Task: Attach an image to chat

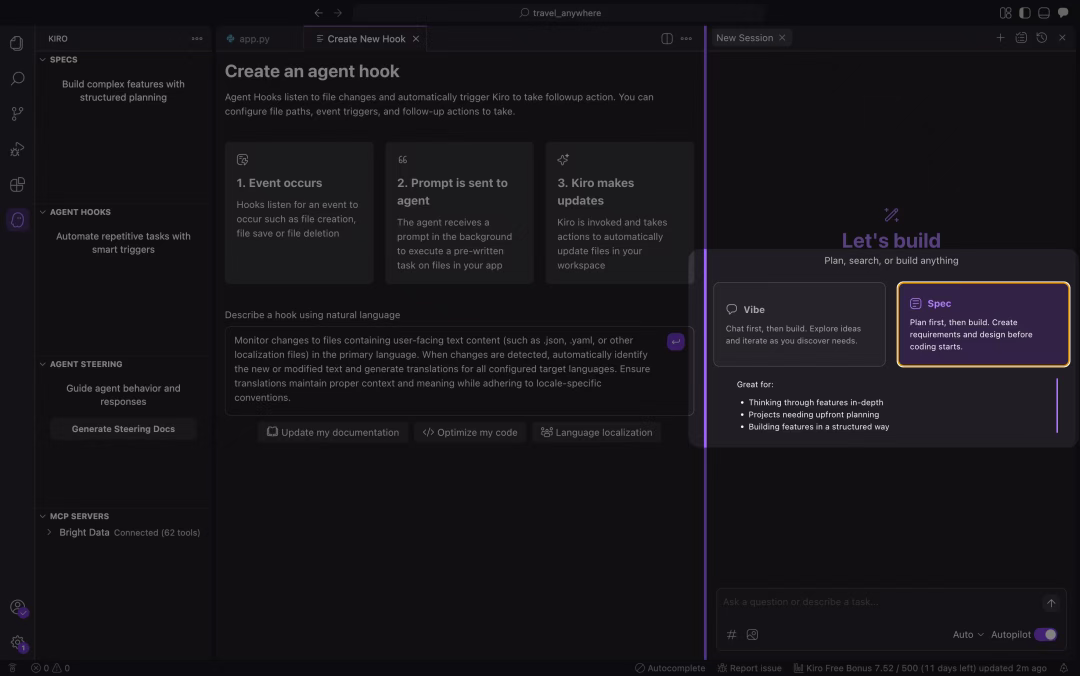Action: point(752,635)
